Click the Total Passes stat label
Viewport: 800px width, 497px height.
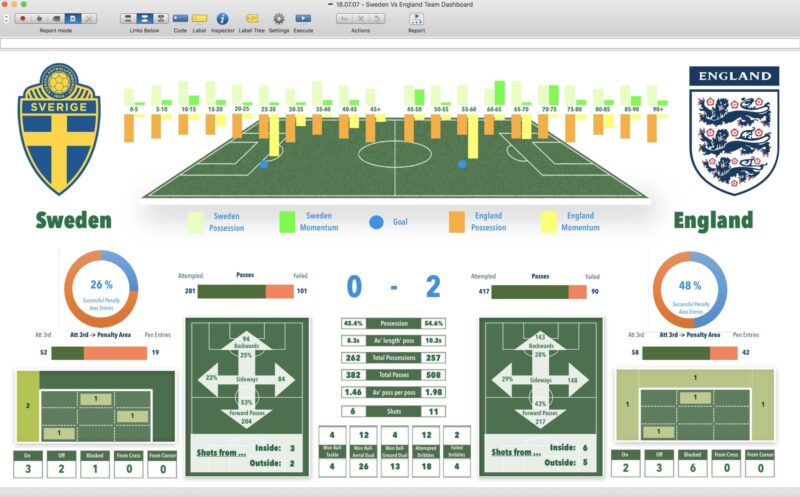point(394,375)
